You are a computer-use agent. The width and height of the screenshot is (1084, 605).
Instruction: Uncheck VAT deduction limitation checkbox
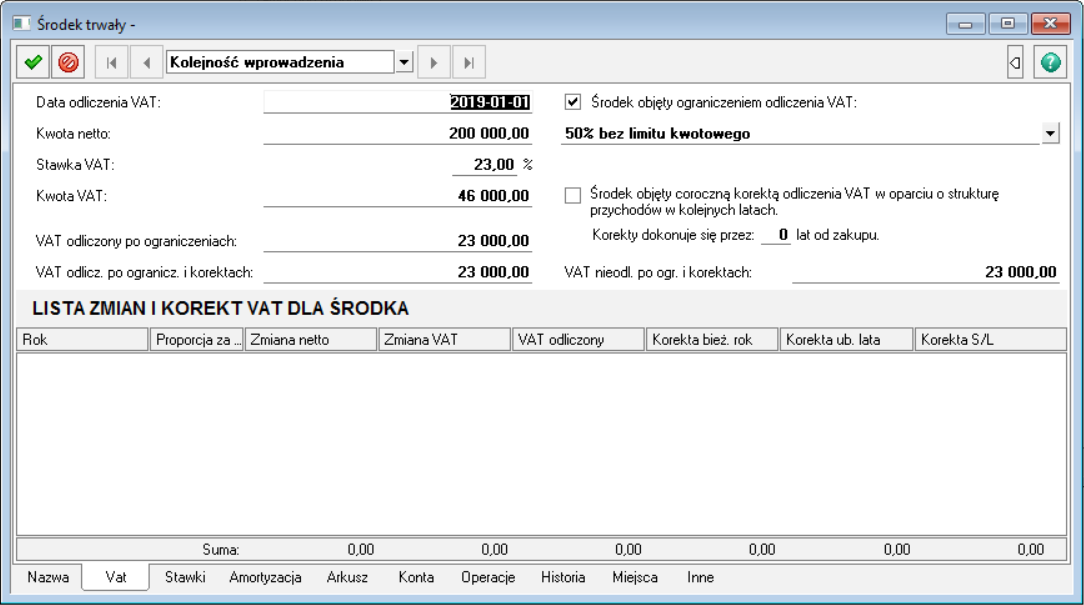(573, 101)
